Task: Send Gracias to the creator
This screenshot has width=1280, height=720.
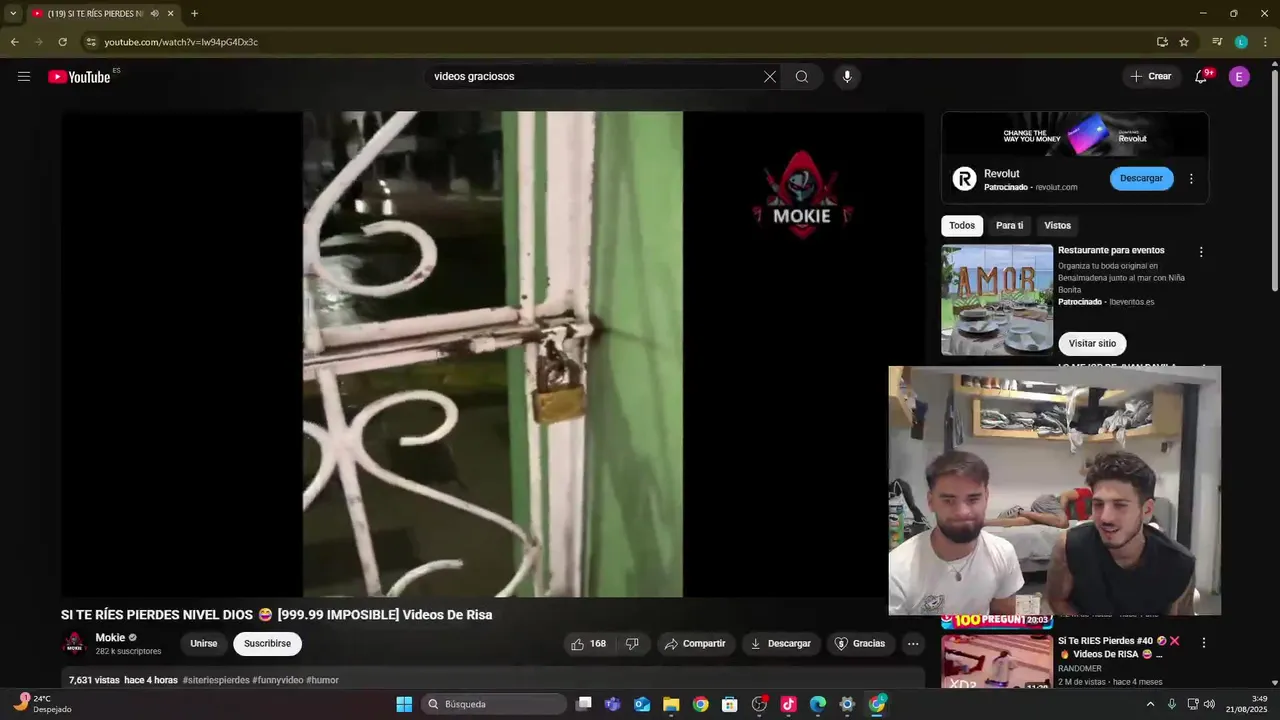Action: point(860,644)
